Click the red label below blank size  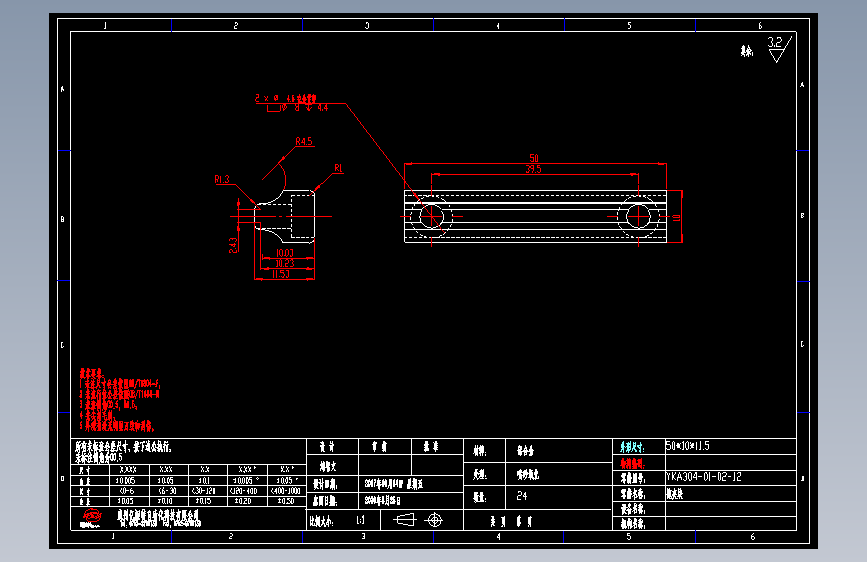[x=632, y=464]
